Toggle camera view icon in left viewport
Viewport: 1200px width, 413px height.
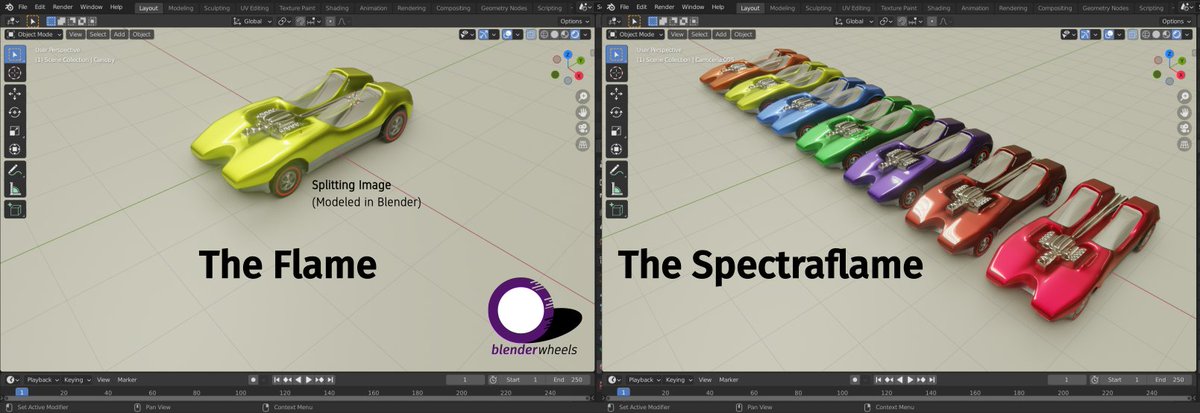coord(582,128)
